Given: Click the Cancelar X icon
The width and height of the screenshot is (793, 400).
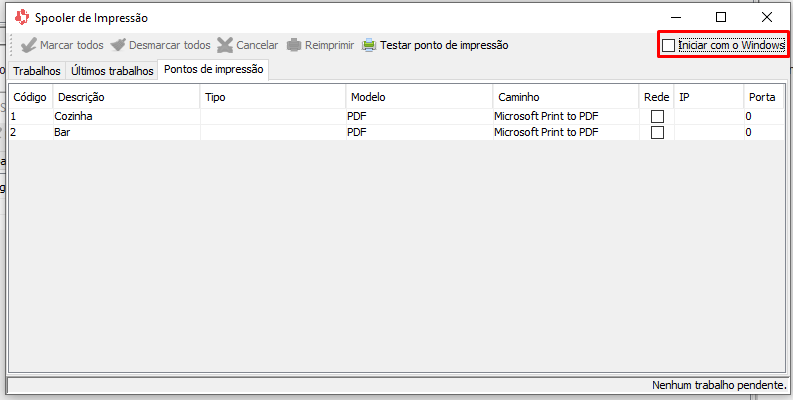Looking at the screenshot, I should point(225,45).
